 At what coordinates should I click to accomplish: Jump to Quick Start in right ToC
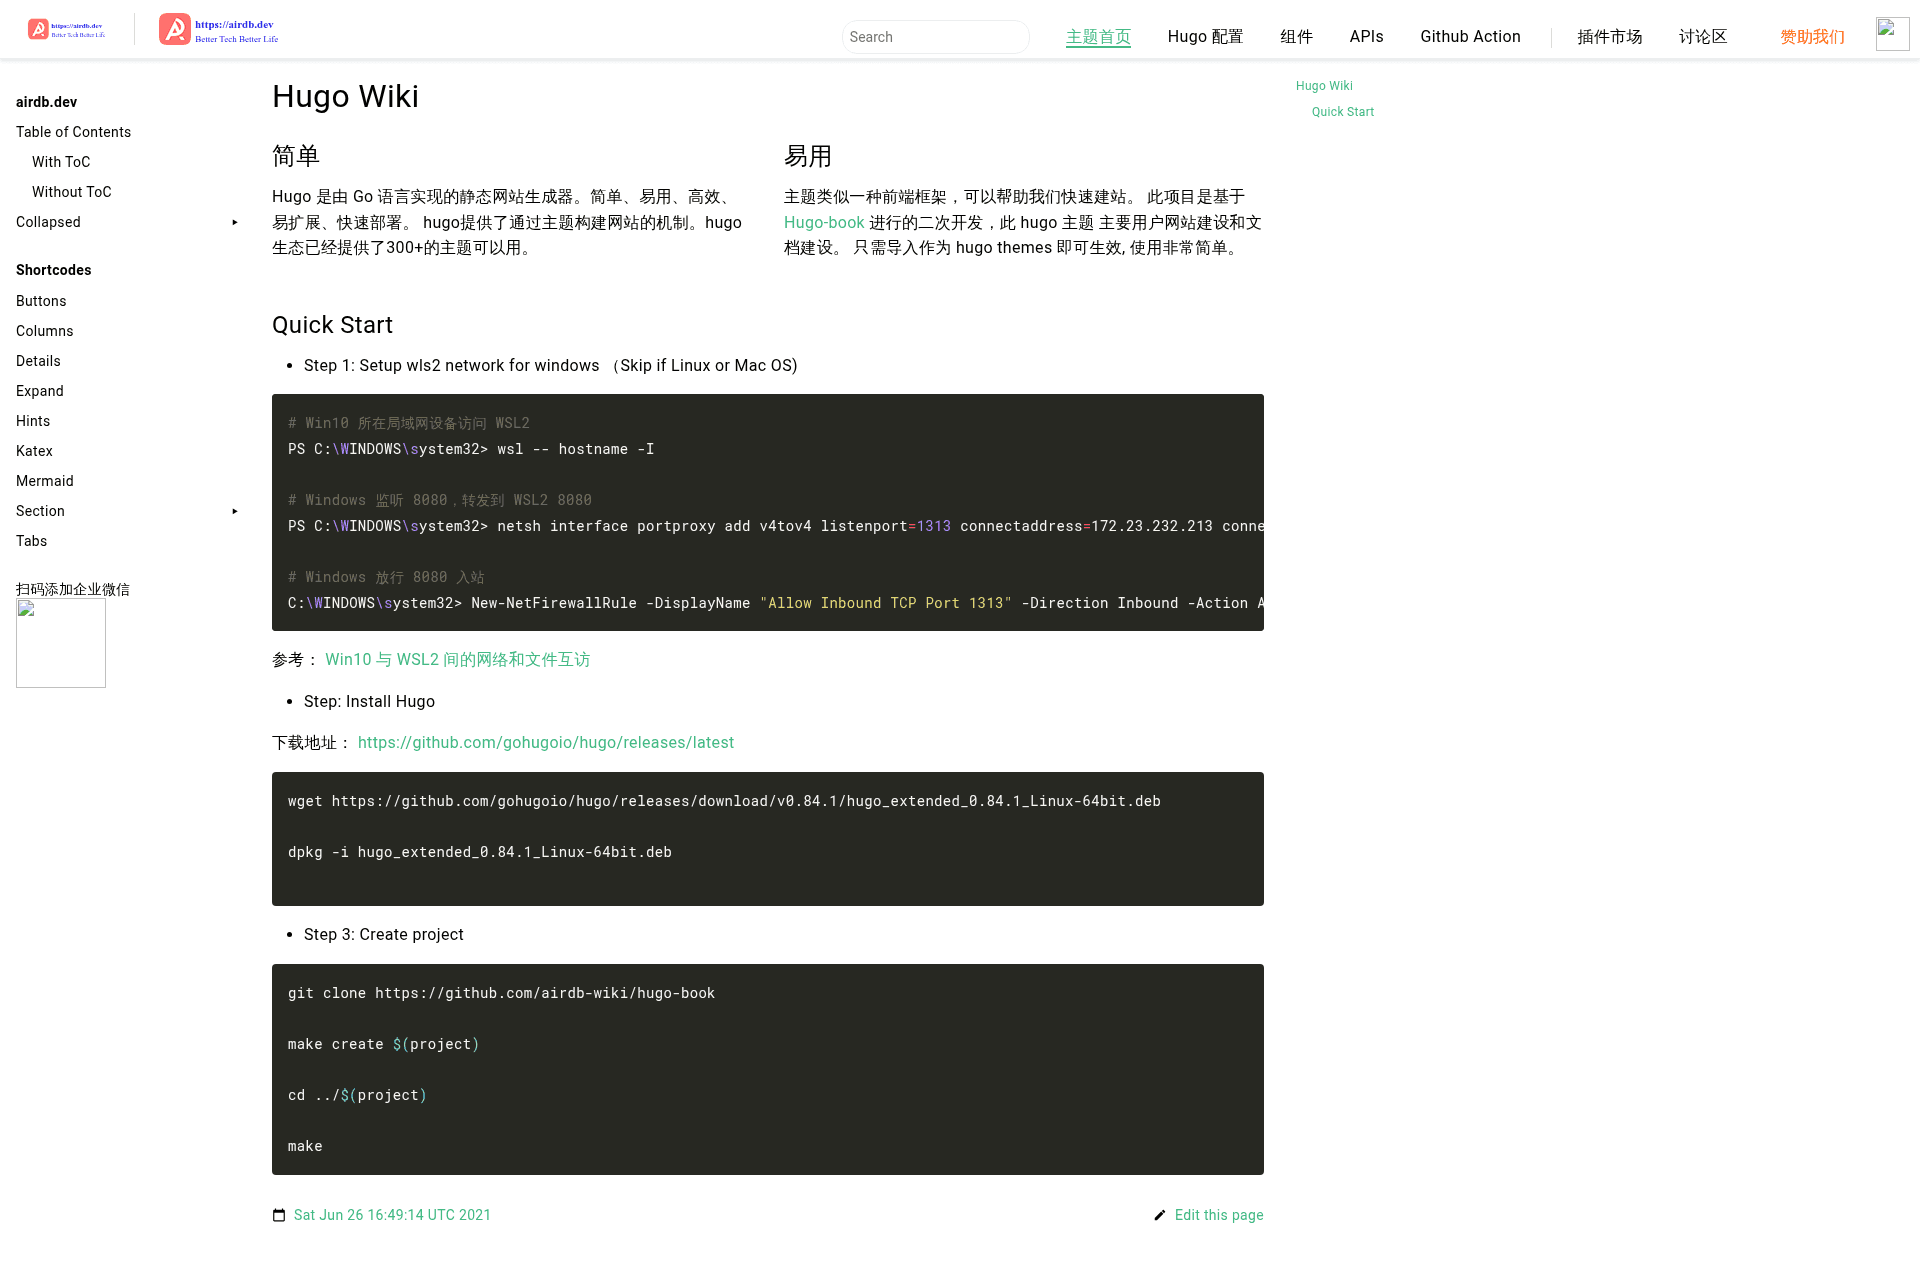(x=1343, y=112)
